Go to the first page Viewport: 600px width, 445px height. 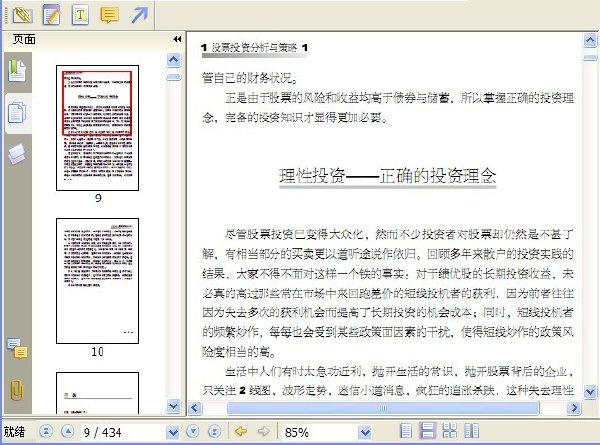click(46, 432)
